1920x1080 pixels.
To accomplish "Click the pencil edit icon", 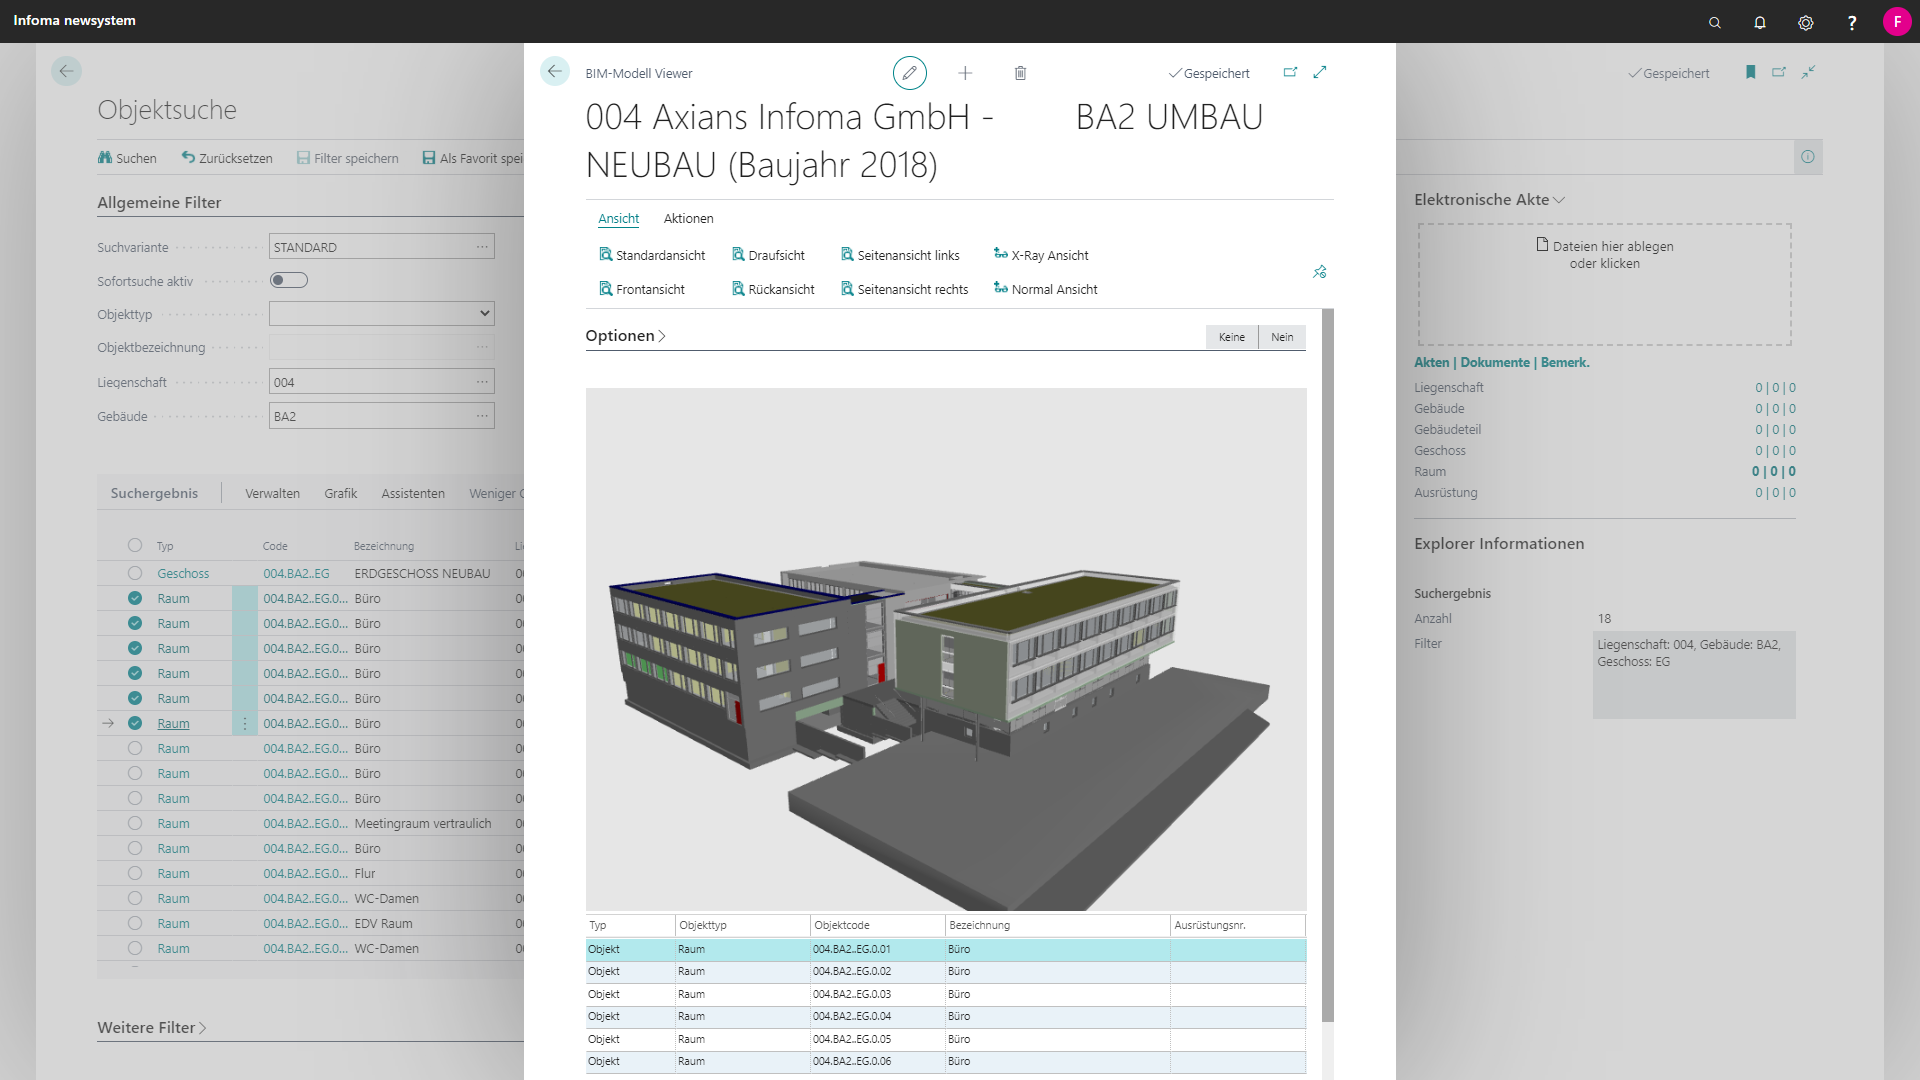I will 909,73.
